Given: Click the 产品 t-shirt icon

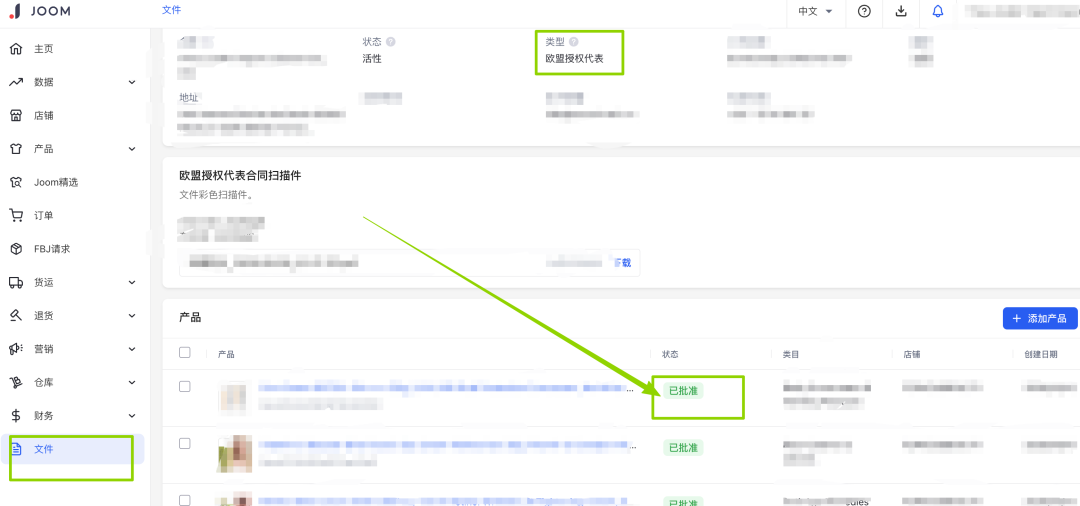Looking at the screenshot, I should click(16, 149).
